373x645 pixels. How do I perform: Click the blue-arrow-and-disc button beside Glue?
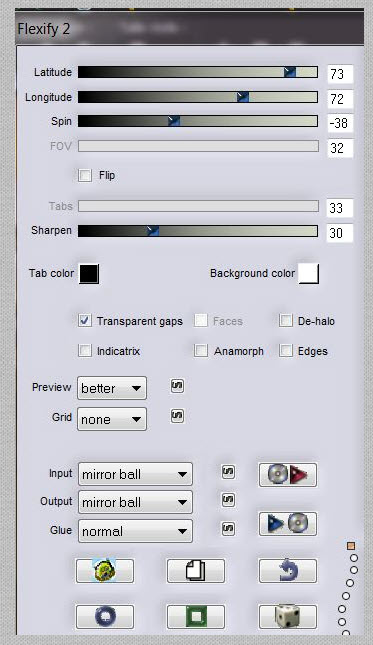(x=288, y=524)
